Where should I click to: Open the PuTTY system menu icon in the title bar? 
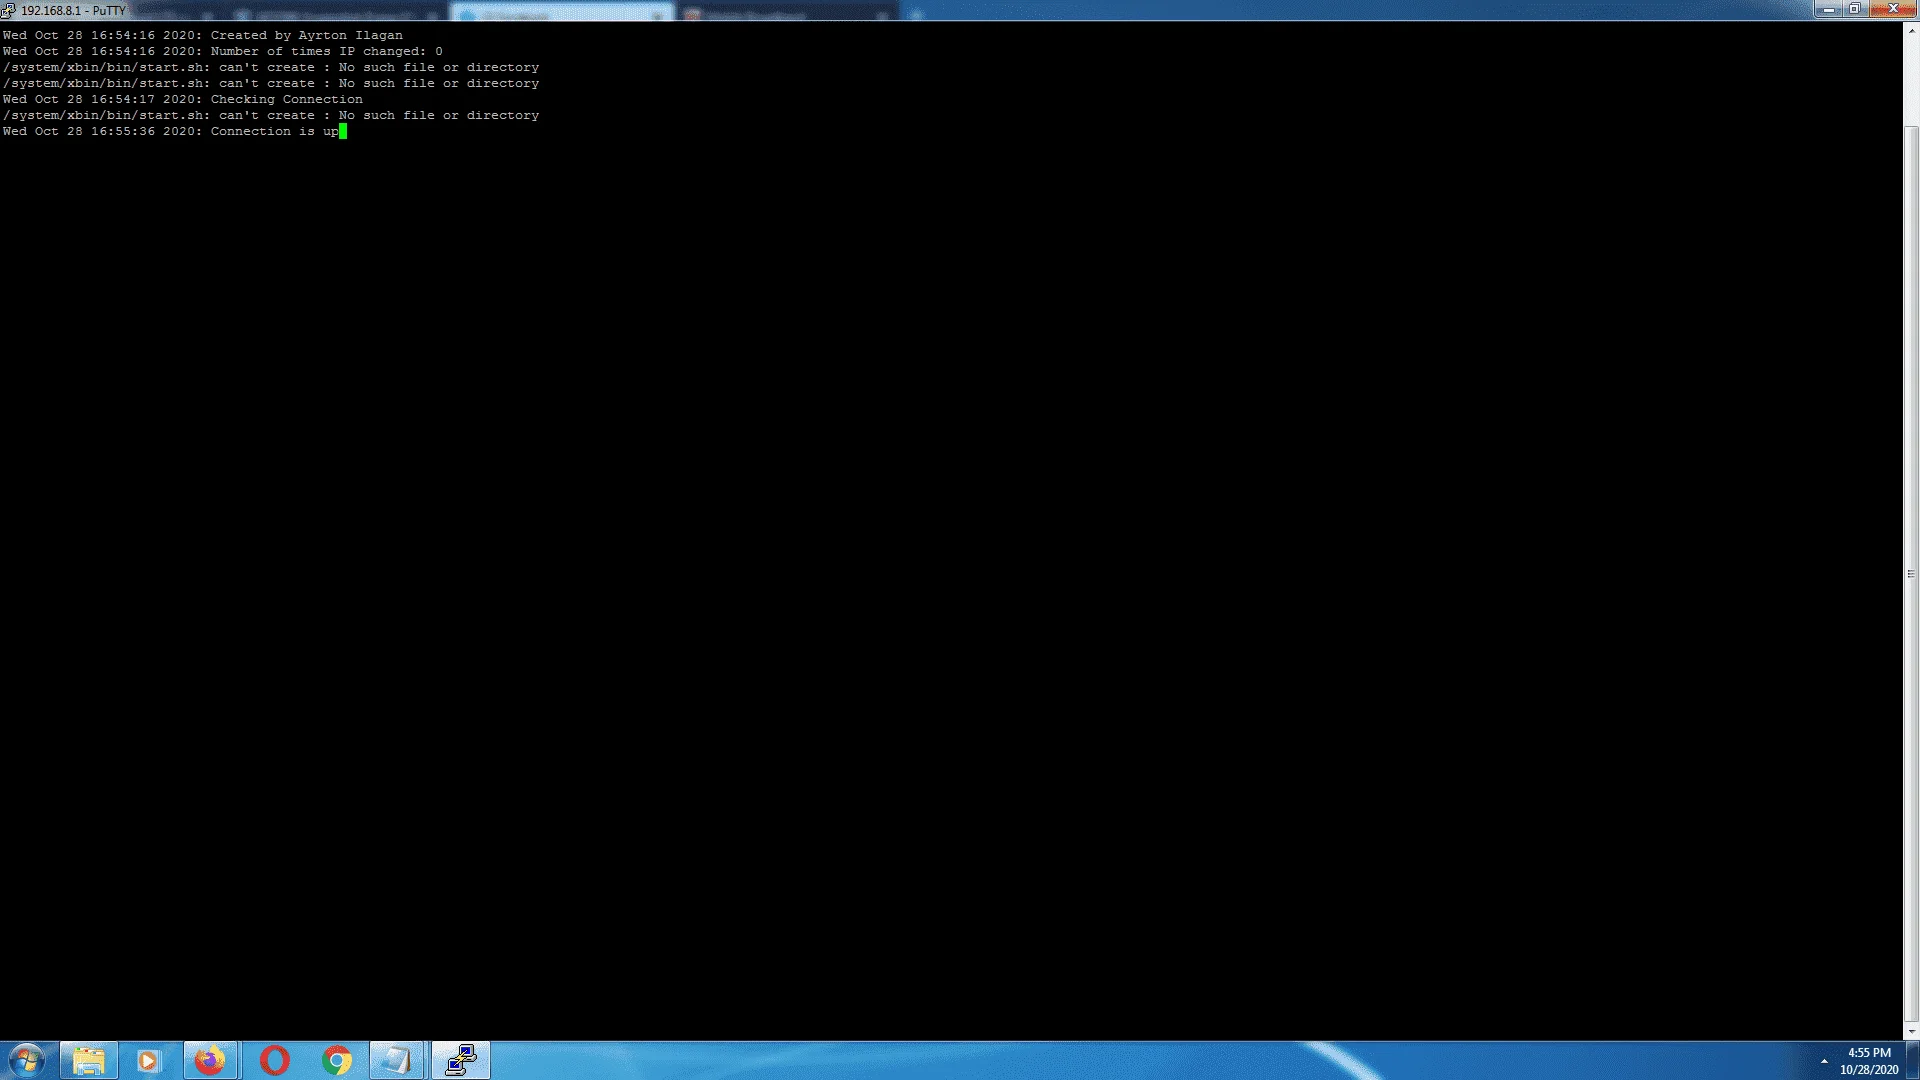pos(9,10)
